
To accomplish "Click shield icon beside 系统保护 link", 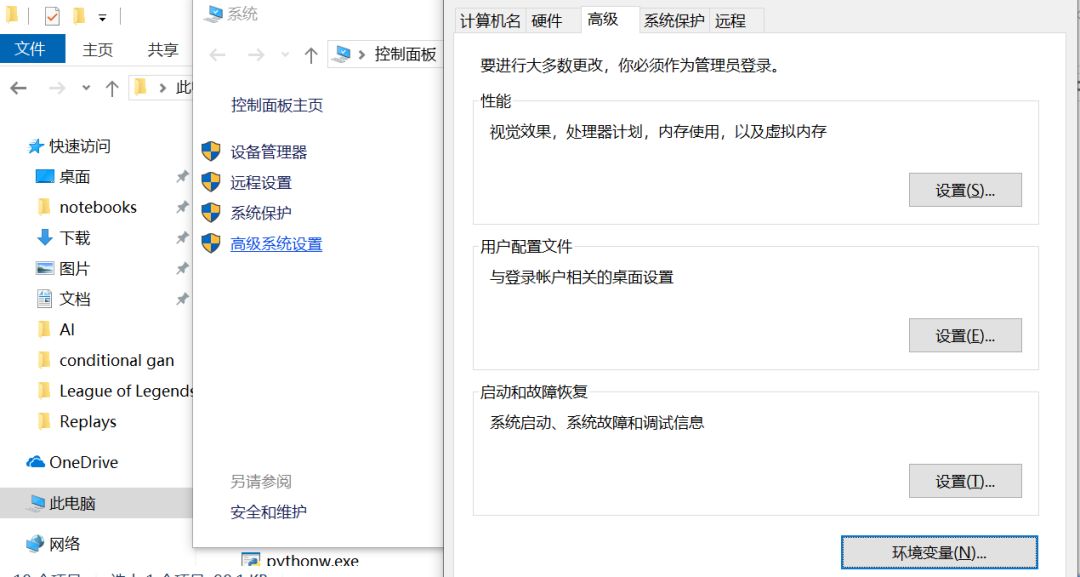I will (211, 212).
